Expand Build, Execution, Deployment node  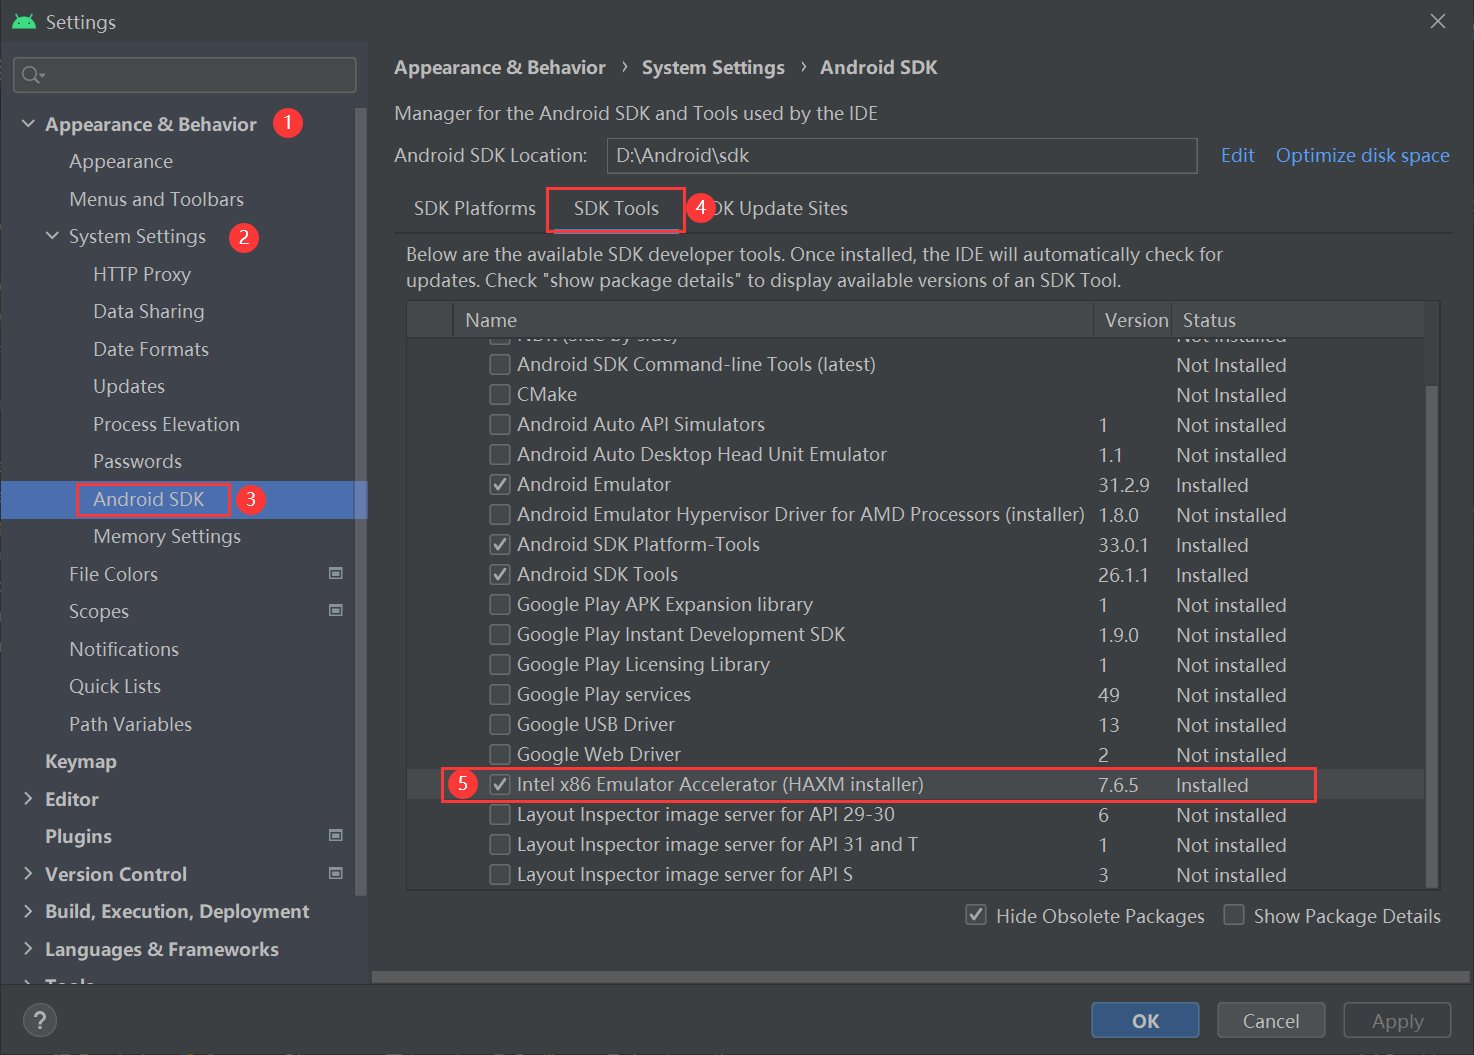point(28,911)
